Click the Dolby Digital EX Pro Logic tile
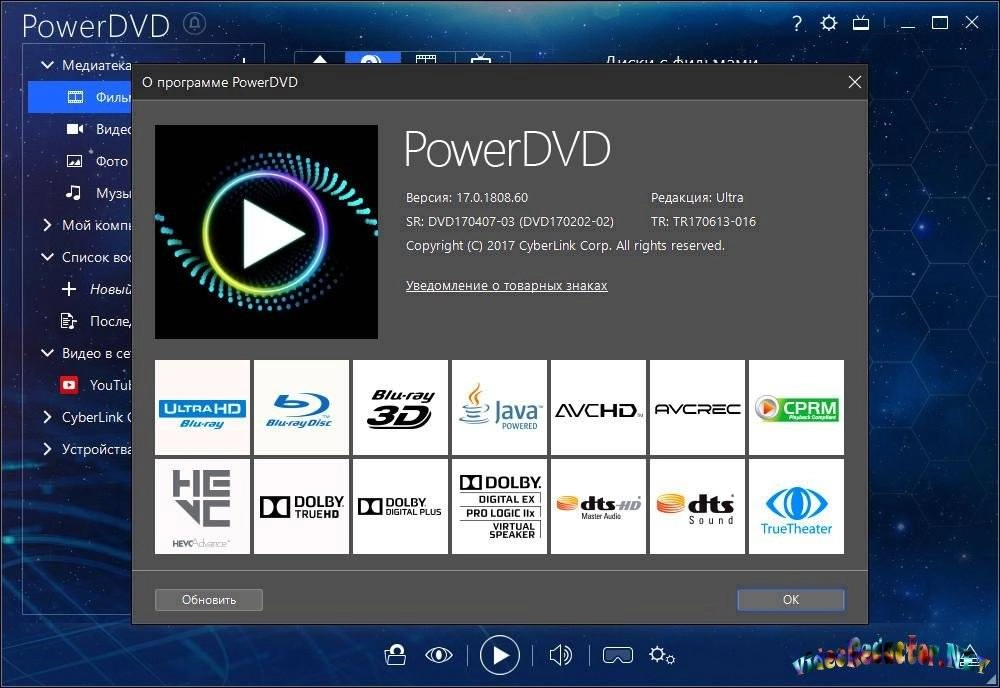Screen dimensions: 1000x688 pos(499,506)
